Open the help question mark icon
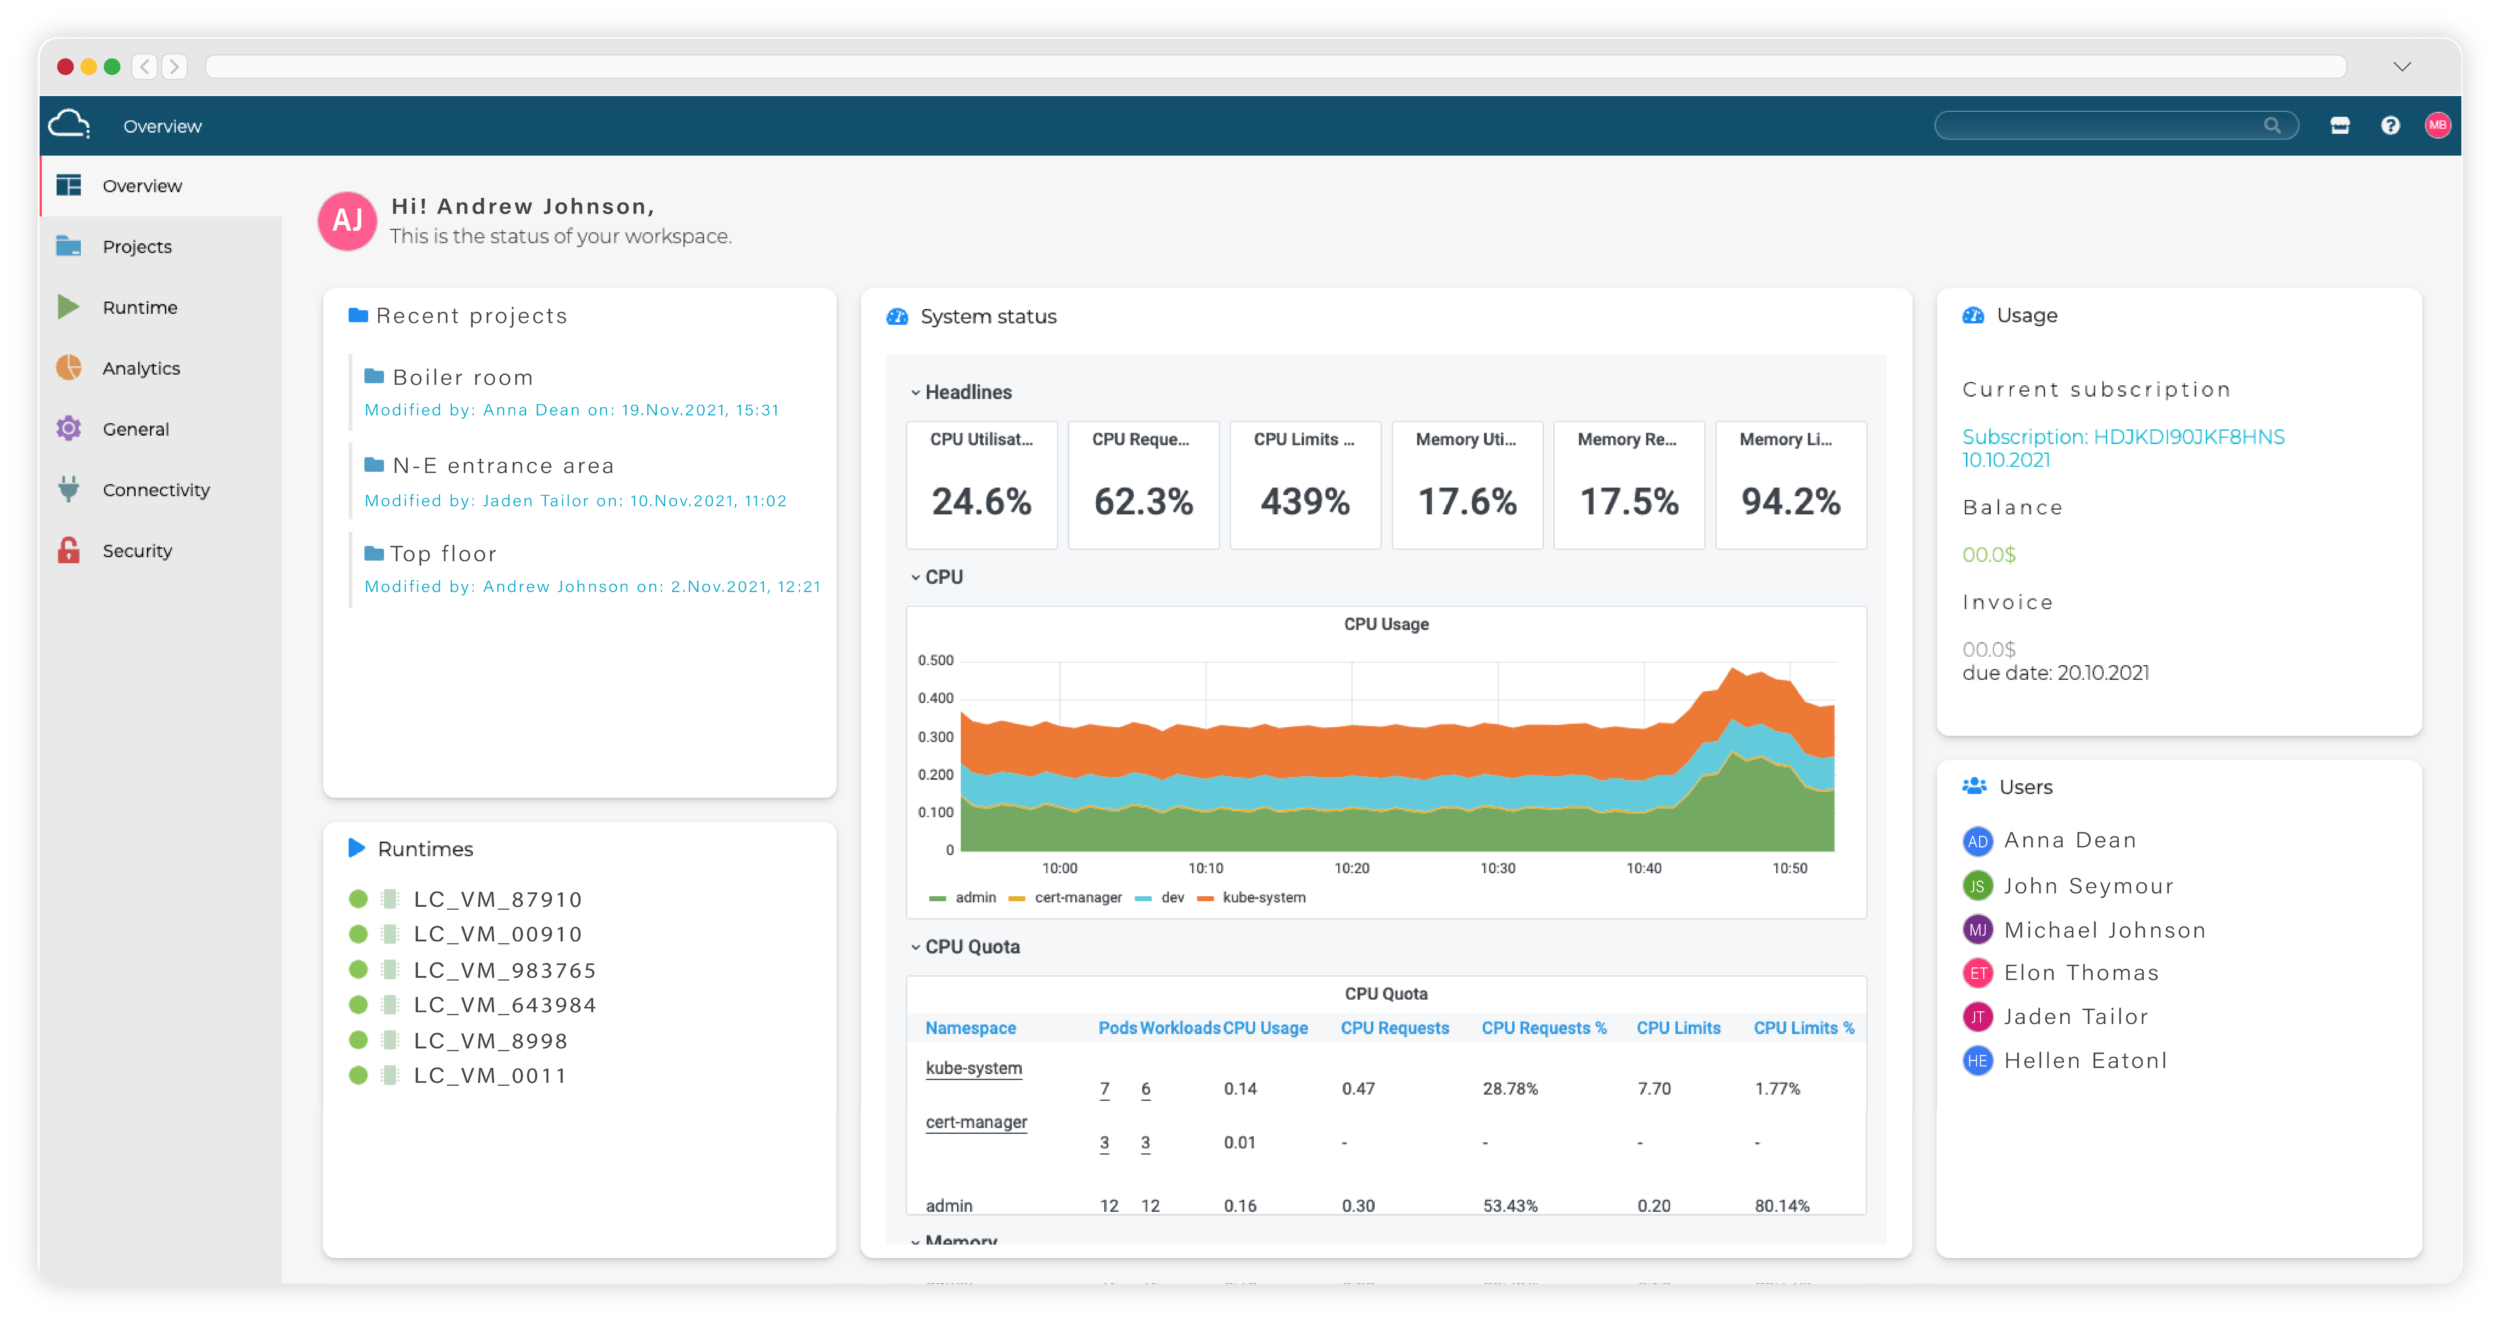Screen dimensions: 2500x1321 click(x=2390, y=125)
